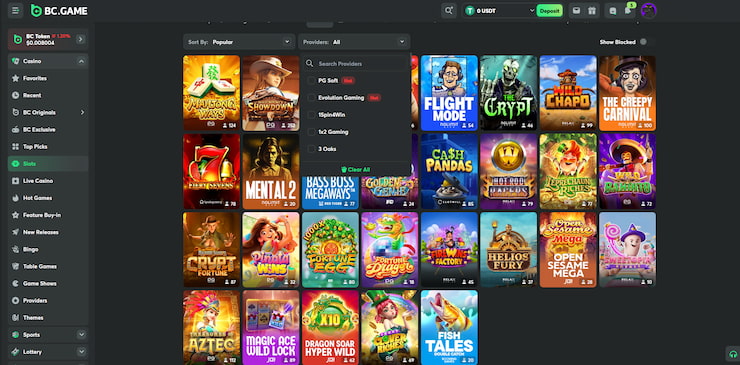Open the USDT currency selector dropdown
The width and height of the screenshot is (740, 365).
tap(499, 11)
